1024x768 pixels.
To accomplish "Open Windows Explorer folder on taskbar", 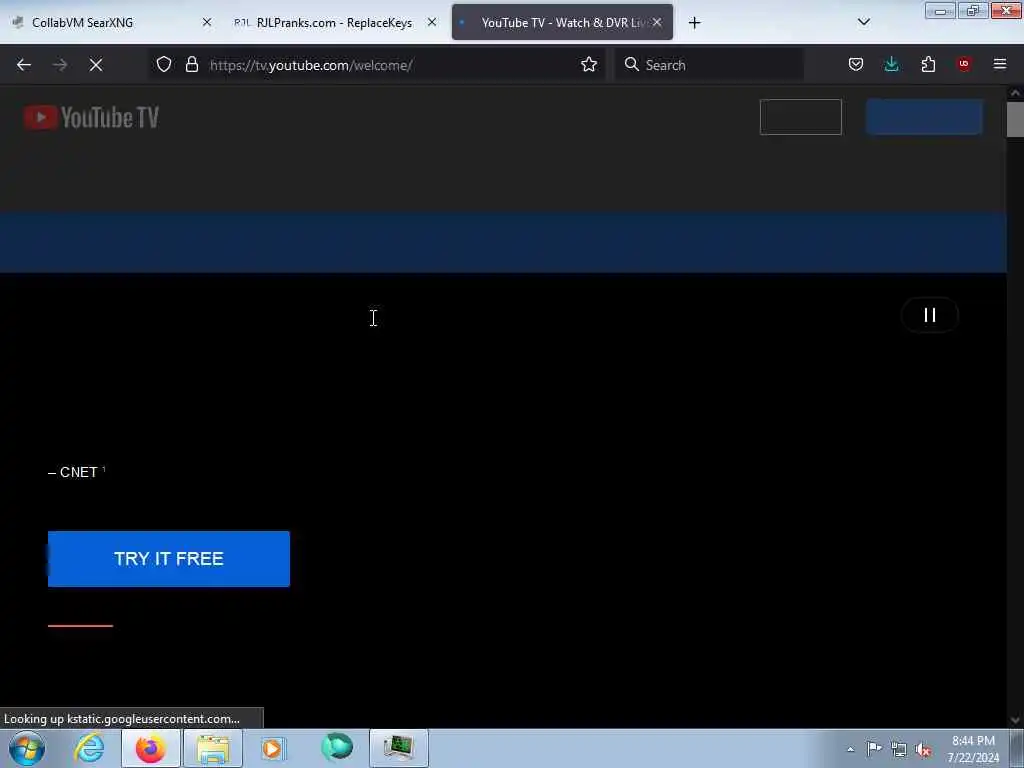I will [213, 748].
